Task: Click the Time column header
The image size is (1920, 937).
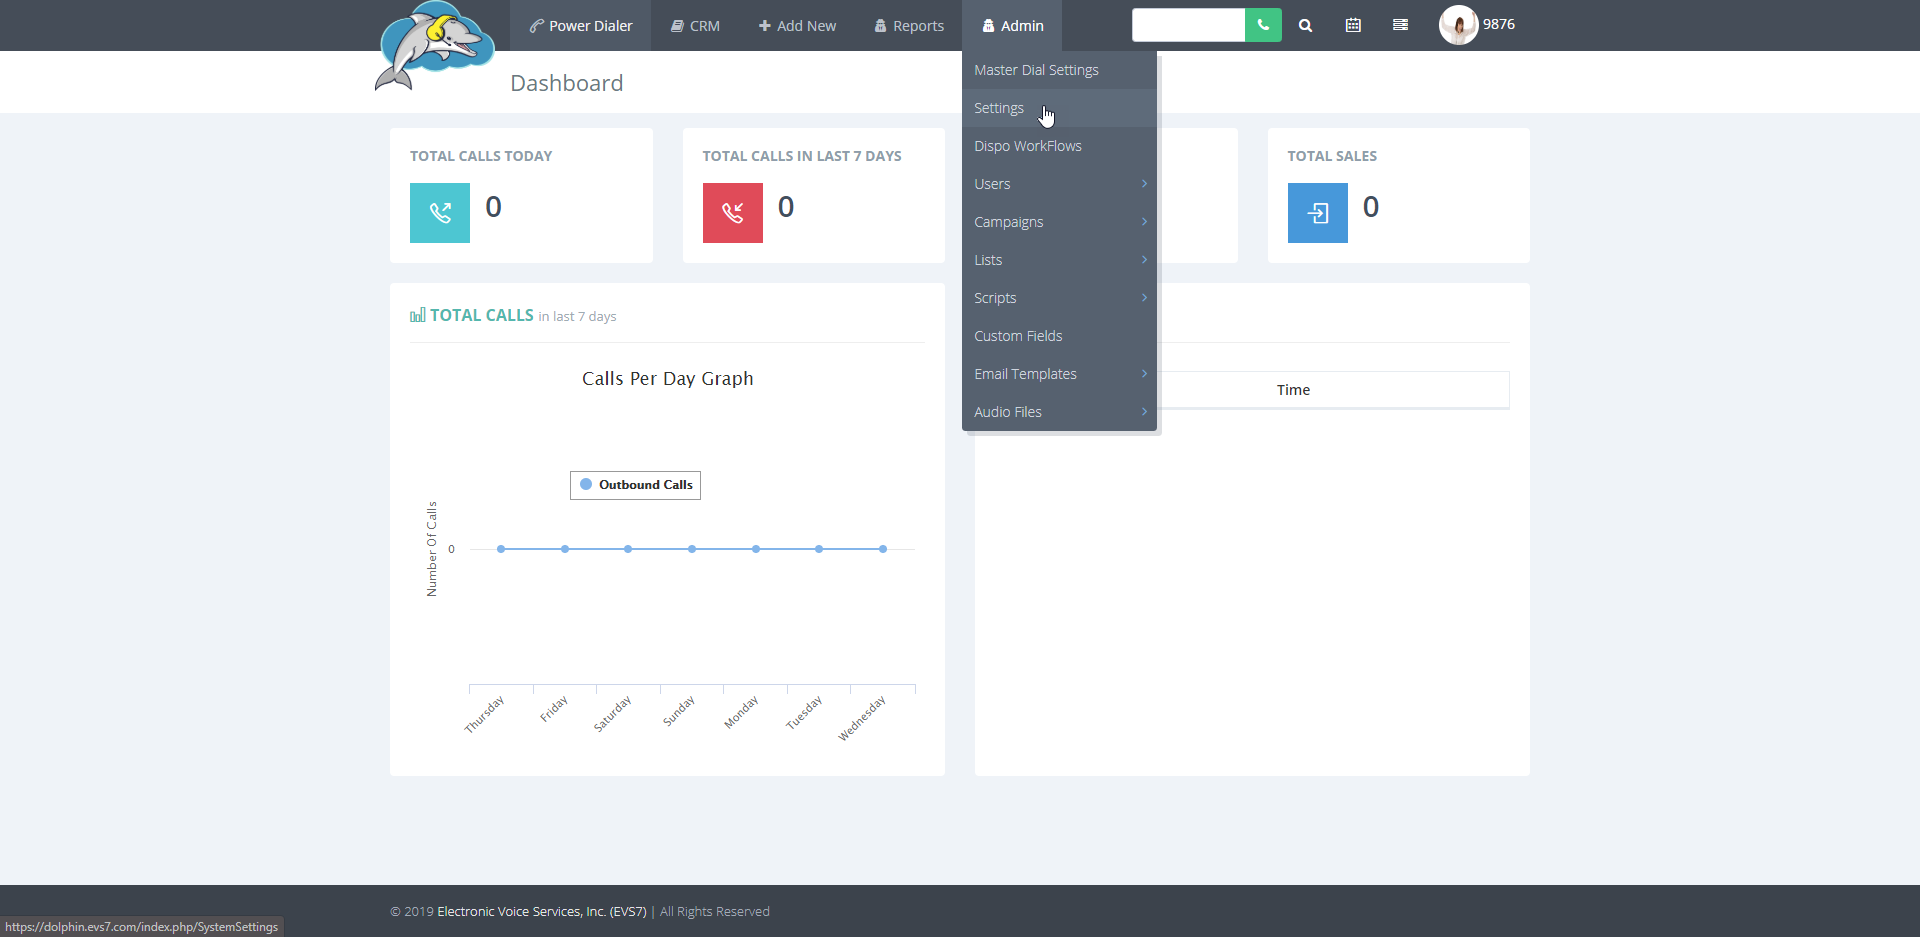Action: 1293,390
